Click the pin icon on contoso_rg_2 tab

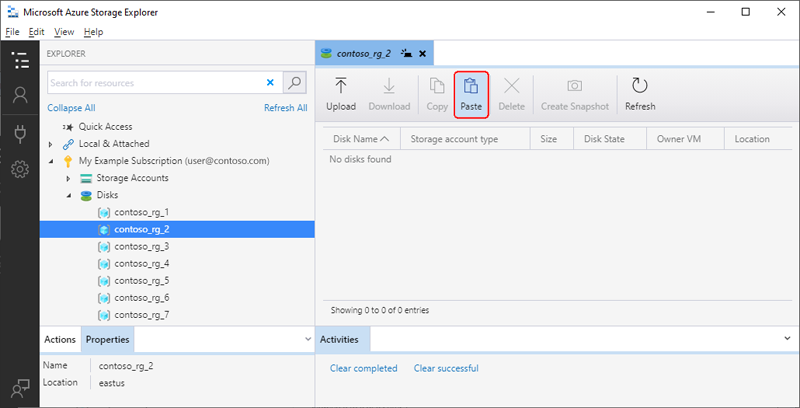[407, 54]
